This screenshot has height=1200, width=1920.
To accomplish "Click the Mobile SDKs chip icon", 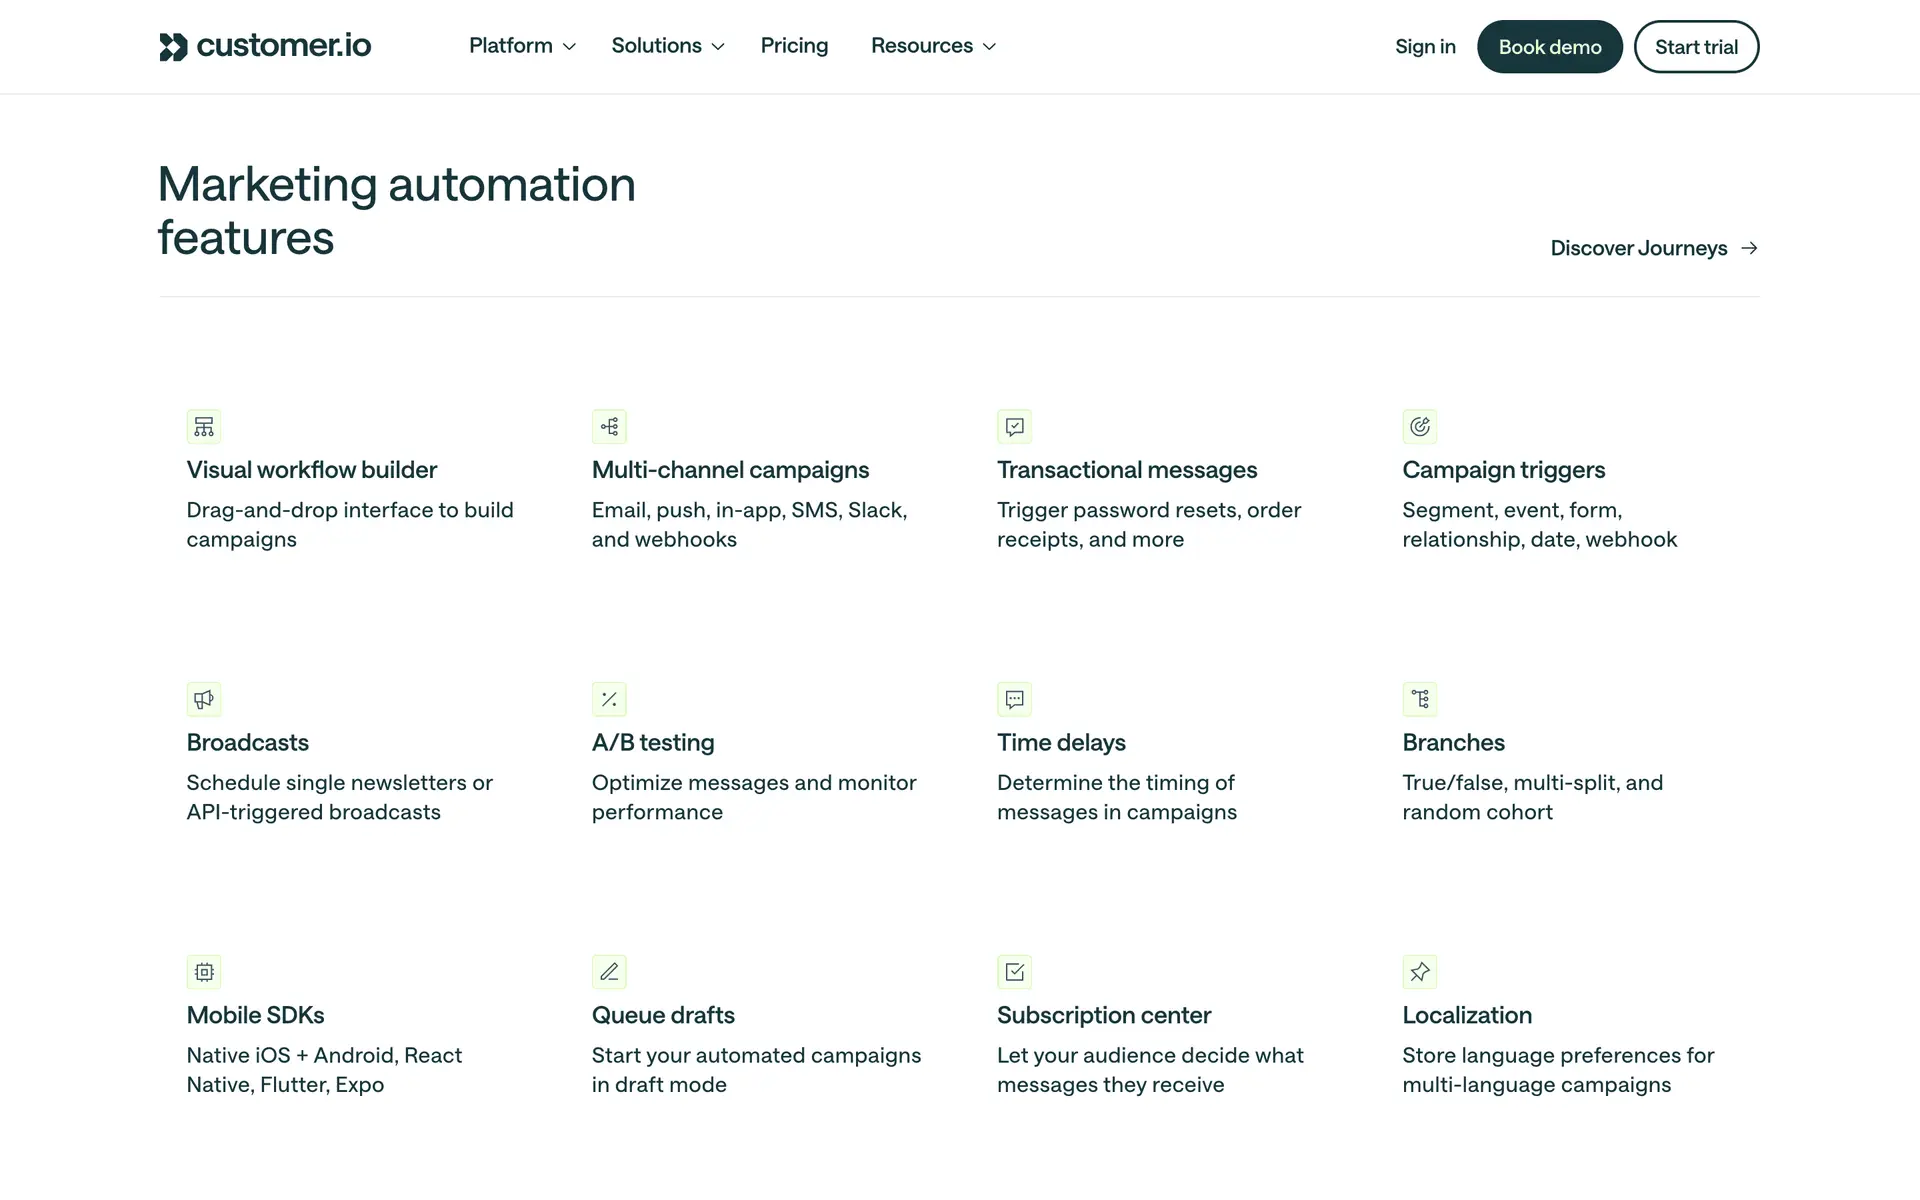I will click(x=204, y=972).
